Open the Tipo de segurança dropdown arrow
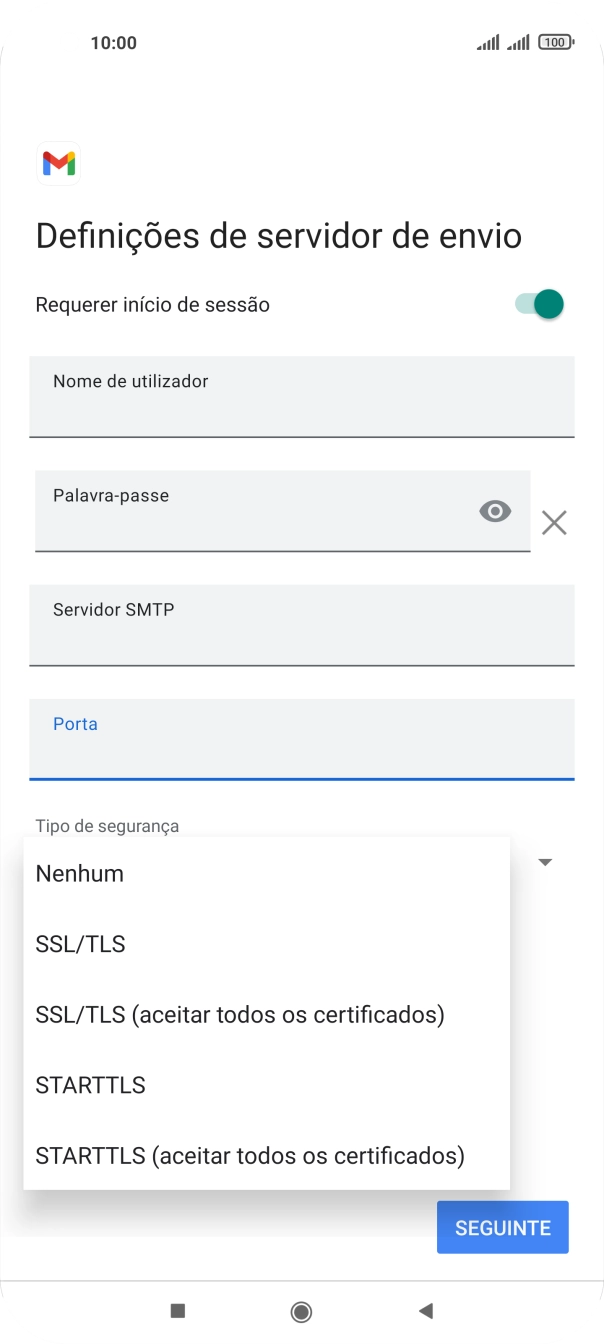The height and width of the screenshot is (1344, 604). [544, 861]
